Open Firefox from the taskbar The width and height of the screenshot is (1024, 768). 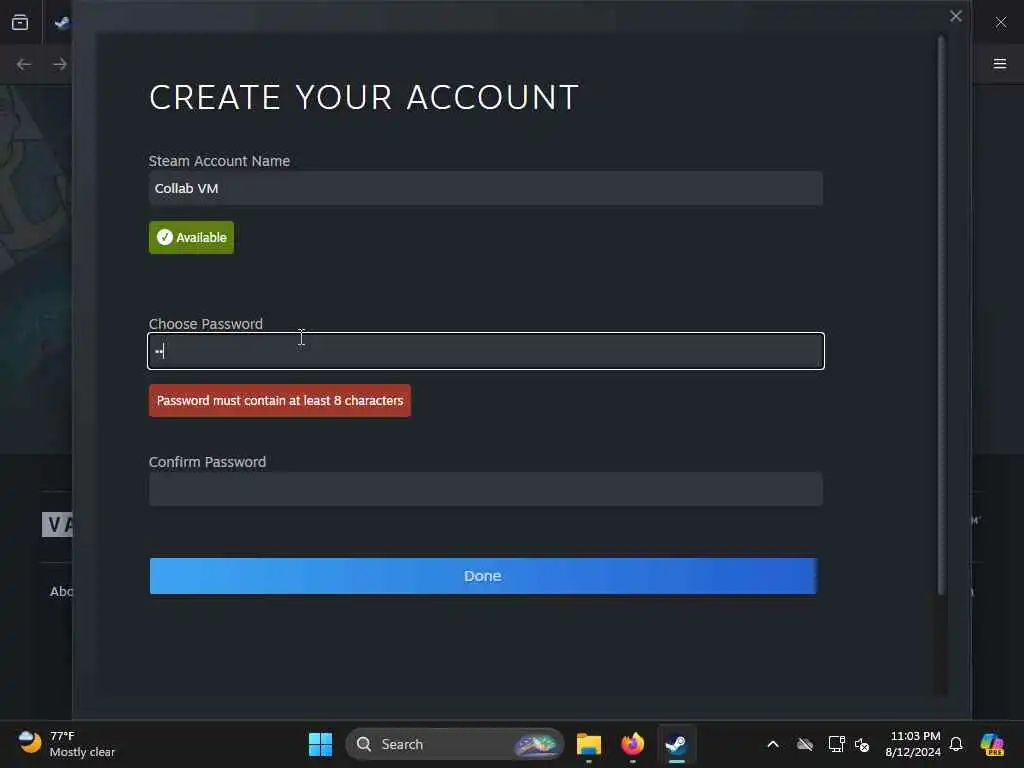pos(632,744)
